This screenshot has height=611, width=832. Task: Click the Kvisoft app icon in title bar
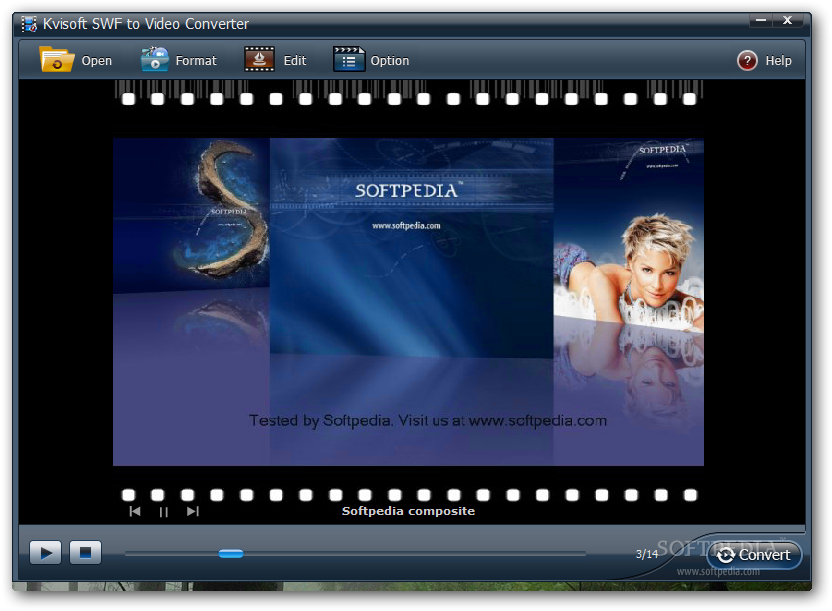(x=29, y=24)
